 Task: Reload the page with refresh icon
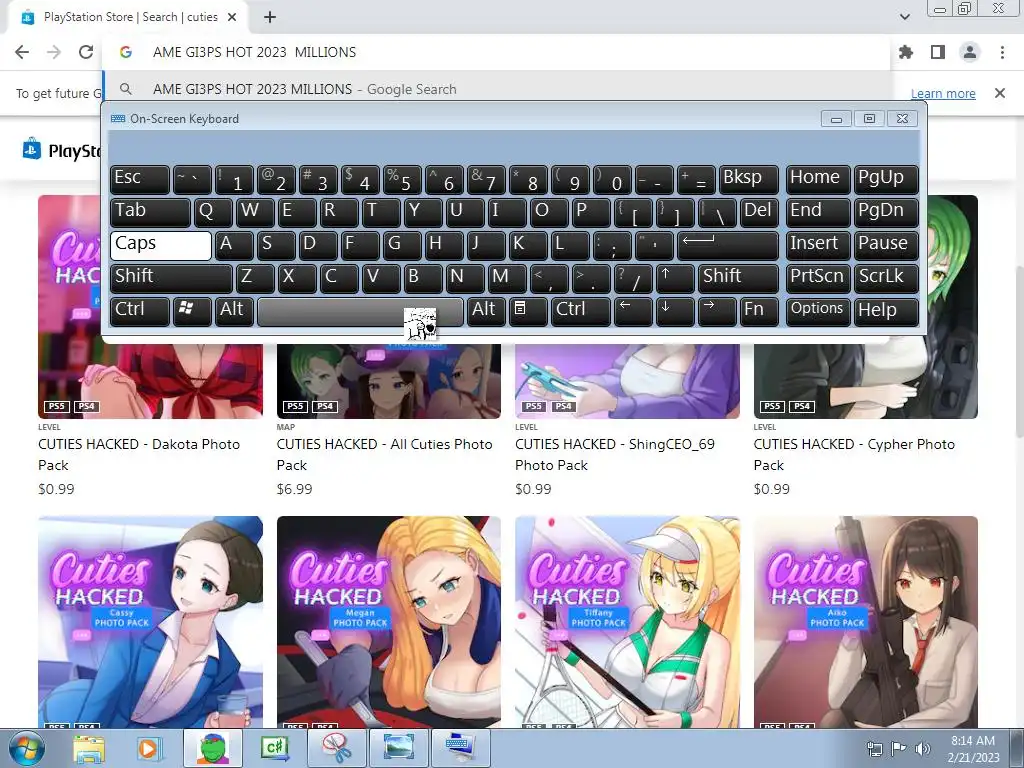click(86, 52)
